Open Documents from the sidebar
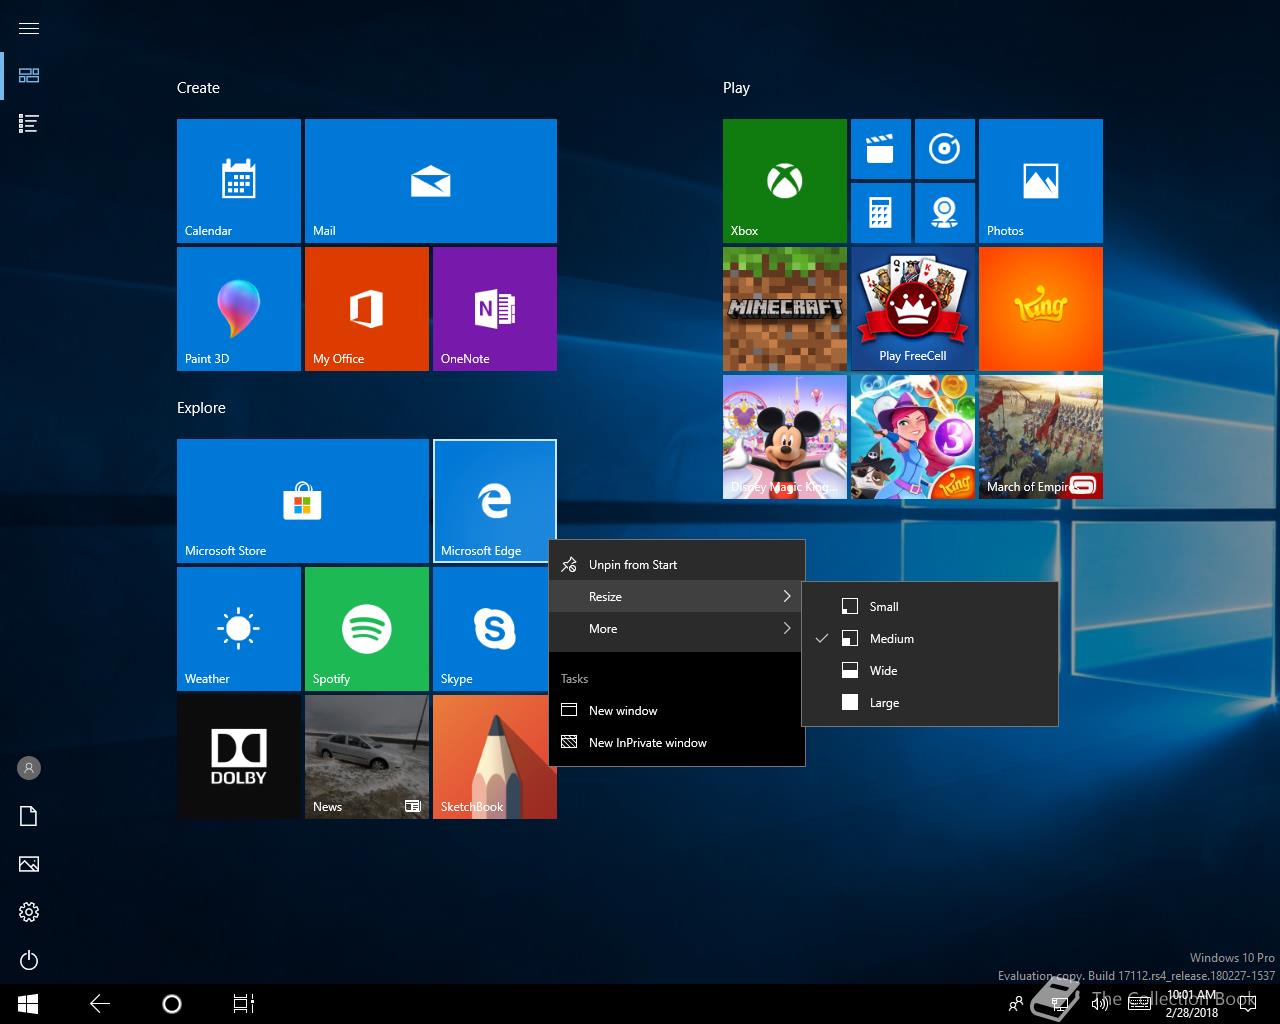The width and height of the screenshot is (1280, 1024). point(29,816)
